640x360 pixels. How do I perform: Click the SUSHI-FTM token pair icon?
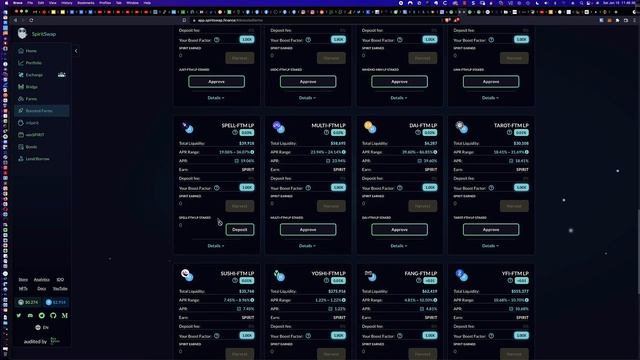click(x=187, y=275)
